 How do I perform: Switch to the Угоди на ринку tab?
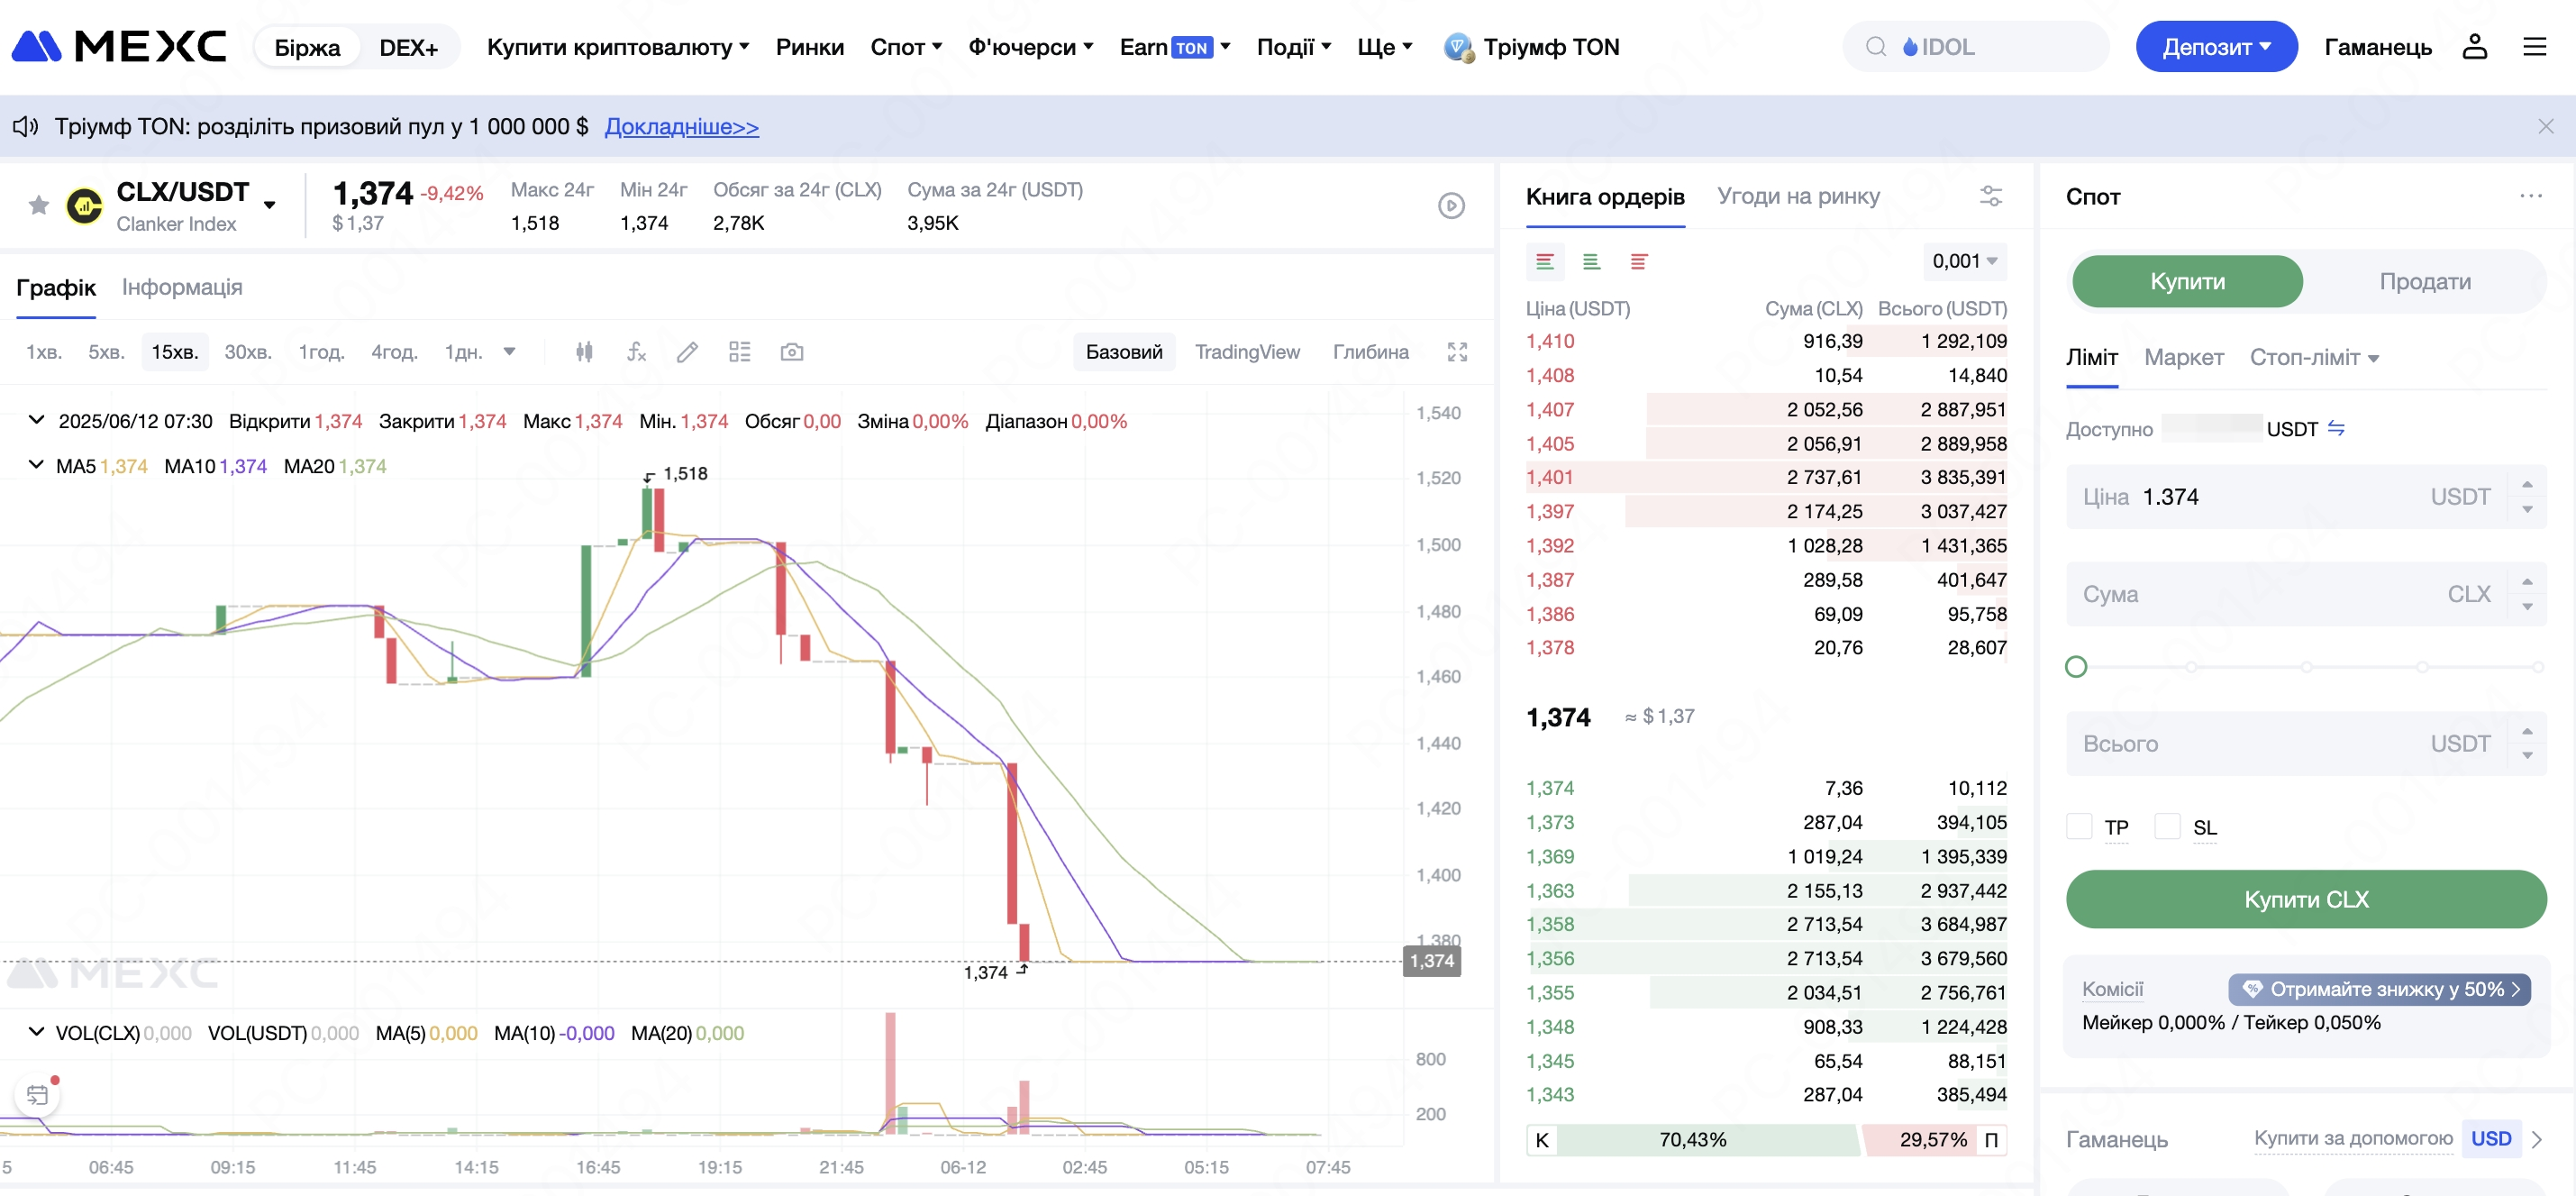click(x=1798, y=196)
